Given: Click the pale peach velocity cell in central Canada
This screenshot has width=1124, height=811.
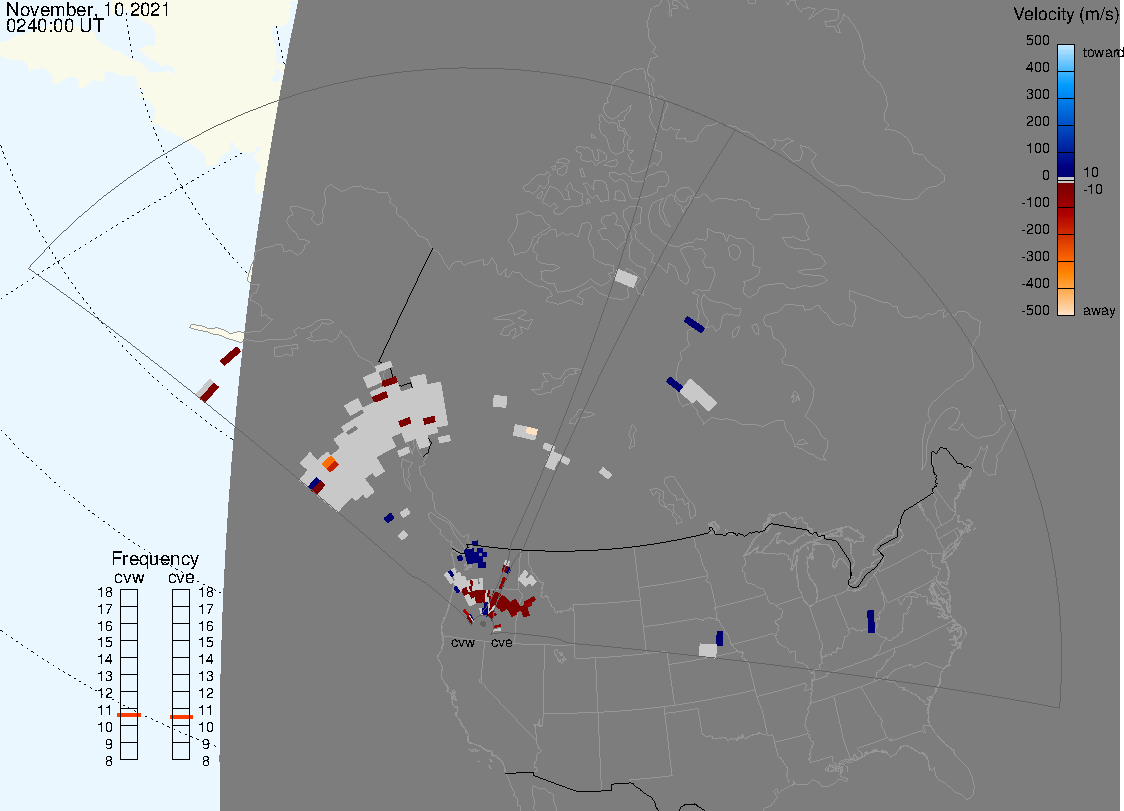Looking at the screenshot, I should [x=531, y=431].
